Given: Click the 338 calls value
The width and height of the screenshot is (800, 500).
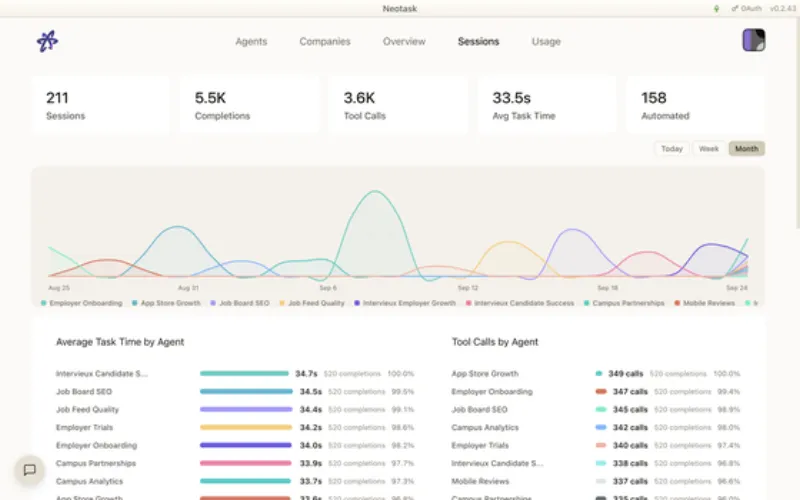Looking at the screenshot, I should click(x=630, y=463).
